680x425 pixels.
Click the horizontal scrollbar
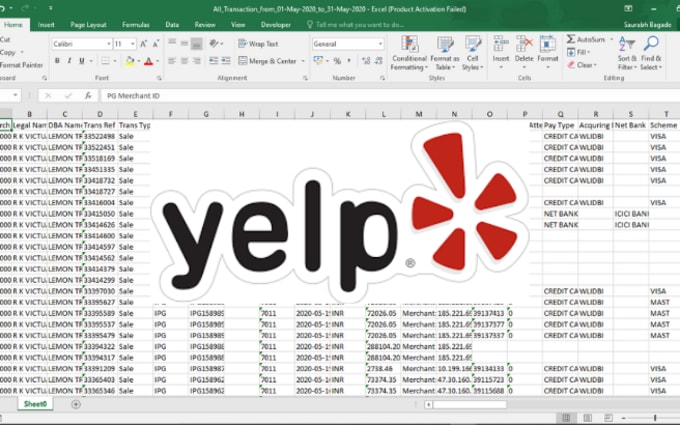[469, 404]
